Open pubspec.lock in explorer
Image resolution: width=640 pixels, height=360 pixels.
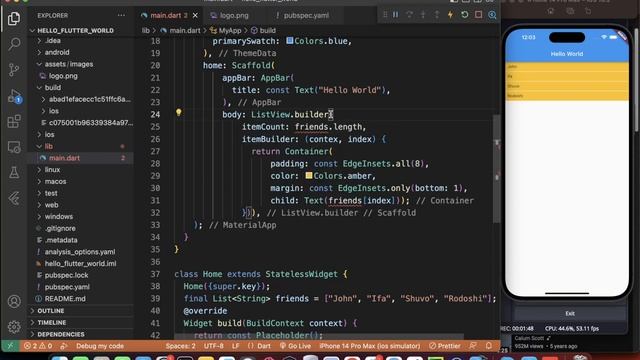pos(66,275)
